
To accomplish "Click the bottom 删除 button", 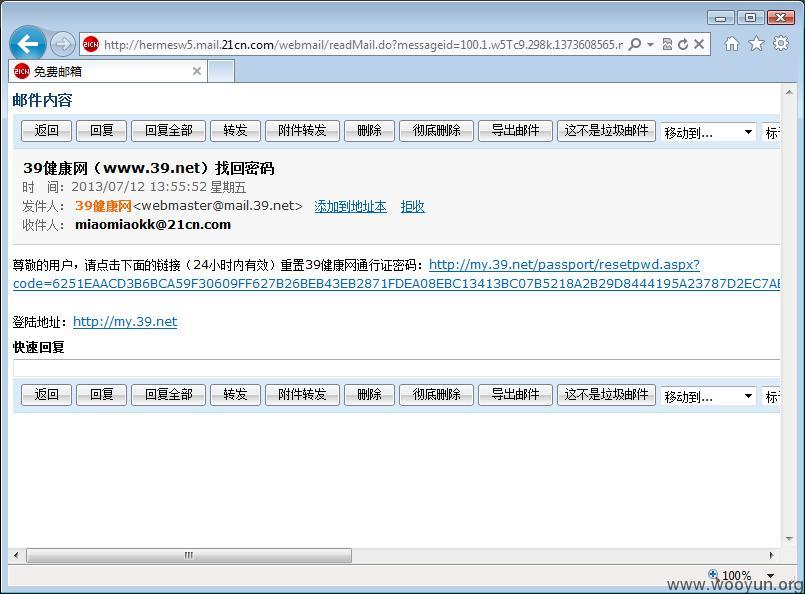I will coord(369,394).
